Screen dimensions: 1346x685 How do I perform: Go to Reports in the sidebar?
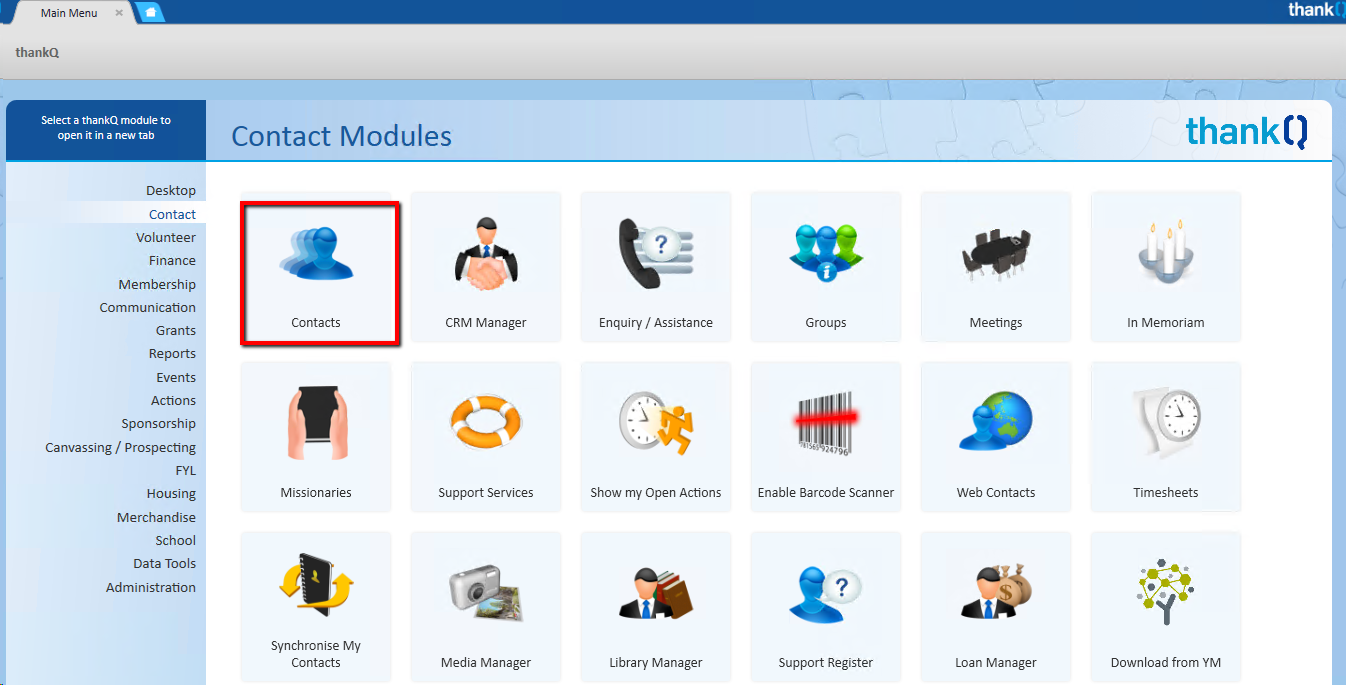click(172, 353)
